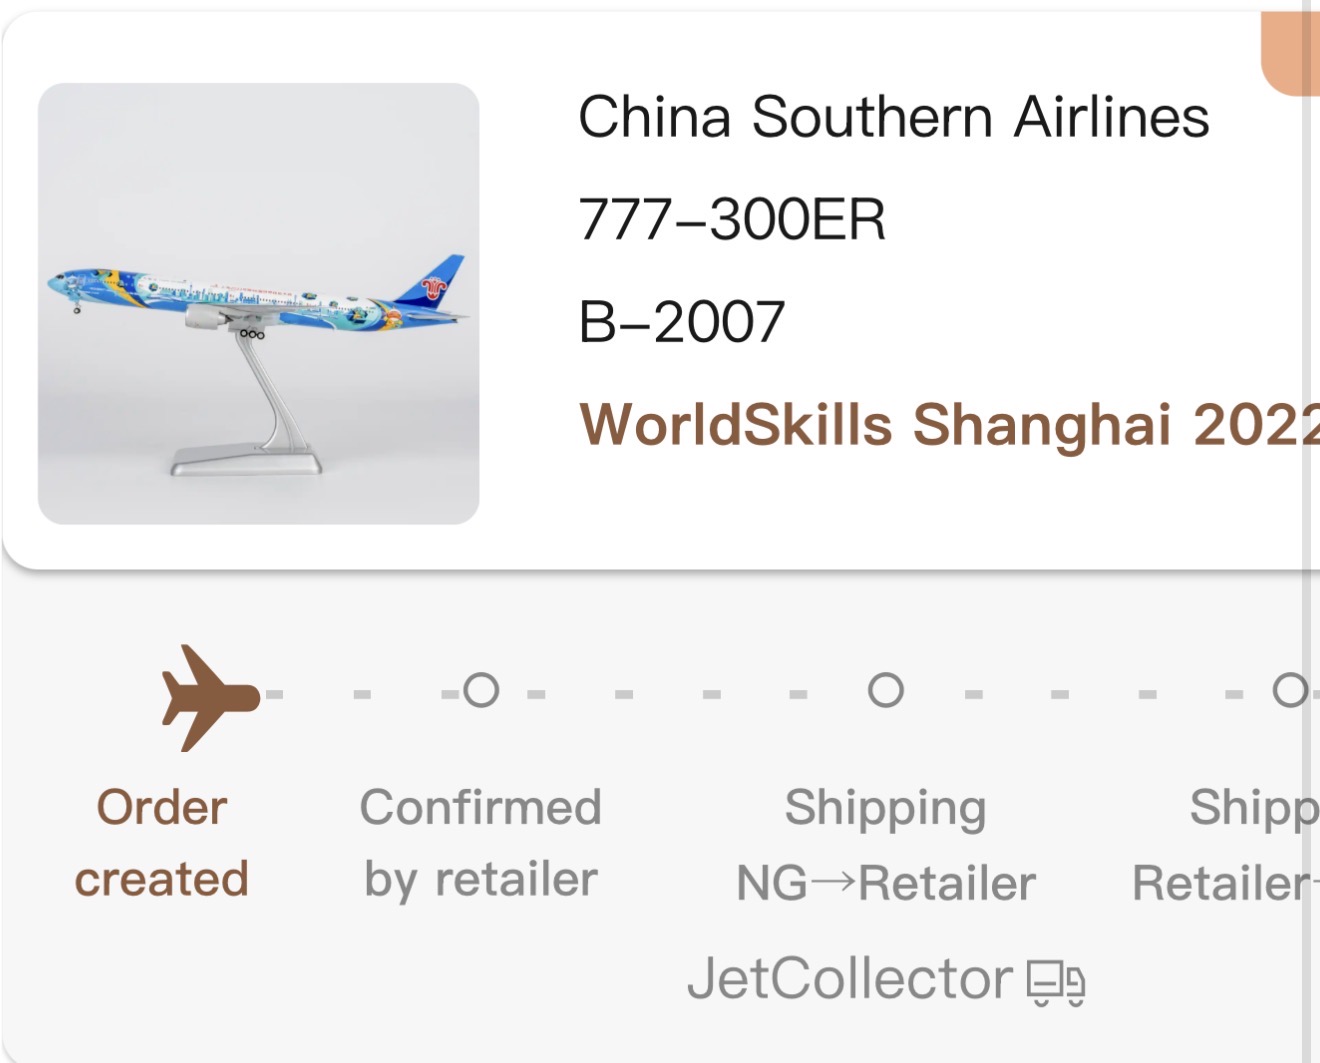The width and height of the screenshot is (1320, 1063).
Task: Click the airplane icon for Order created
Action: (x=209, y=697)
